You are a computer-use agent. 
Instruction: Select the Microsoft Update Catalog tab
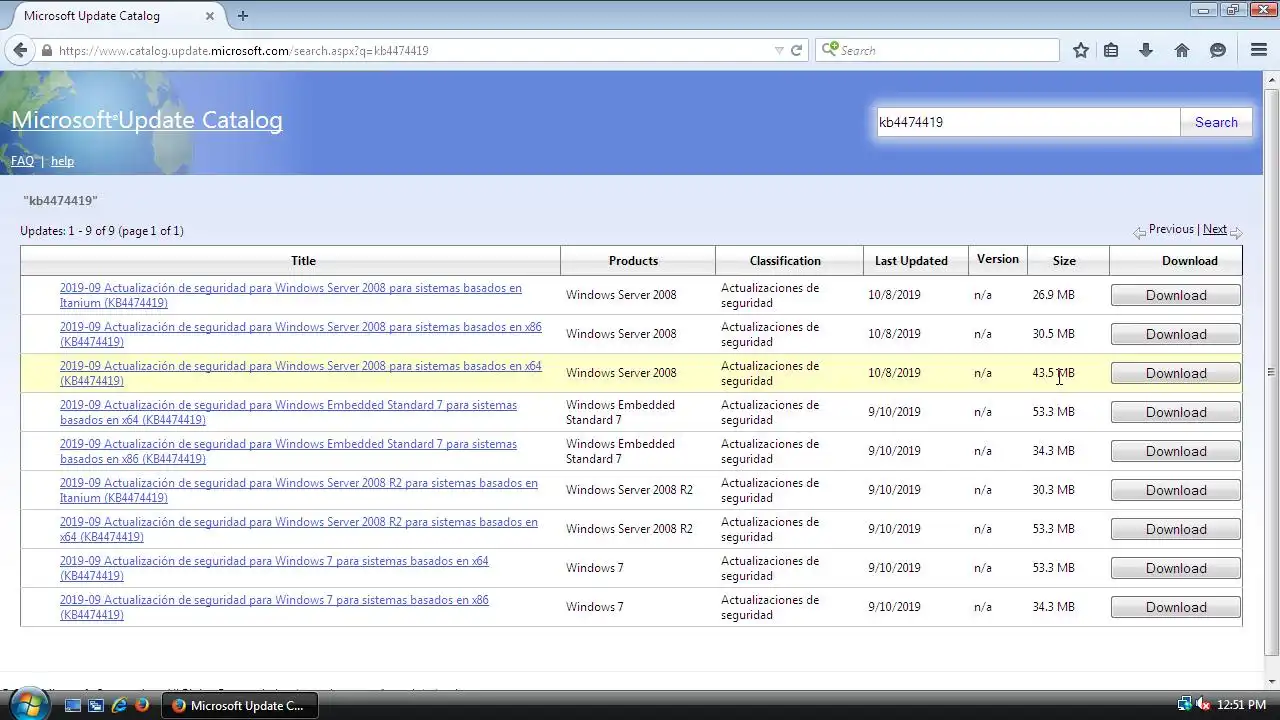(x=114, y=16)
